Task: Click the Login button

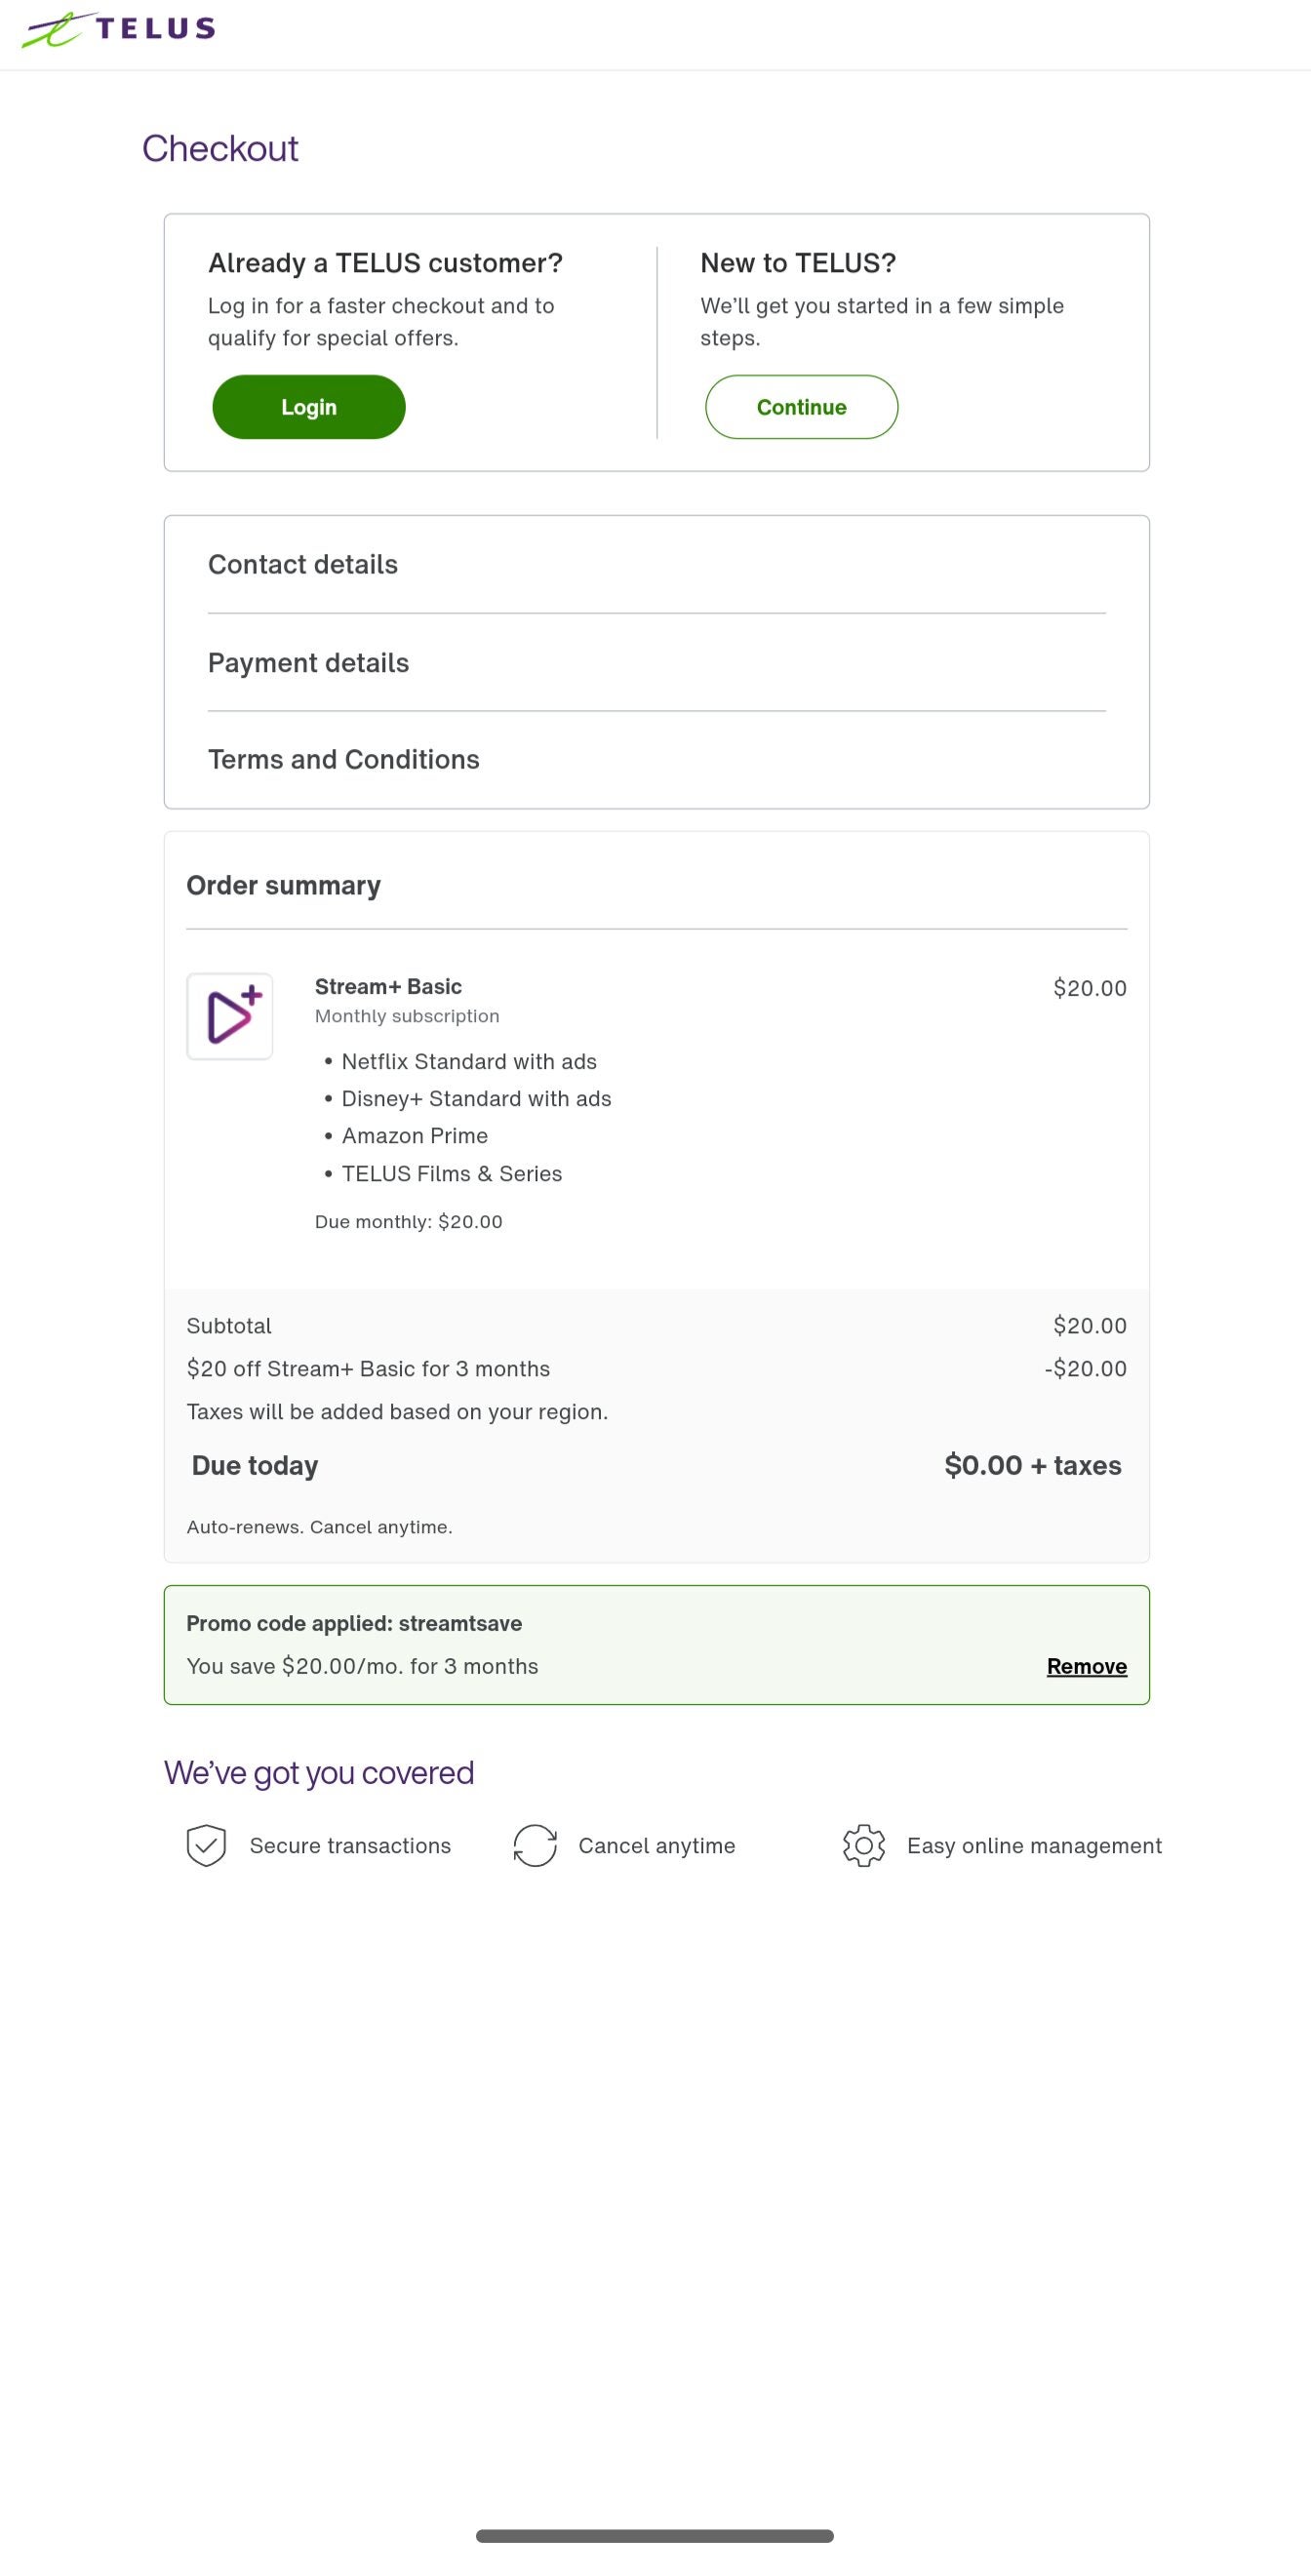Action: 308,406
